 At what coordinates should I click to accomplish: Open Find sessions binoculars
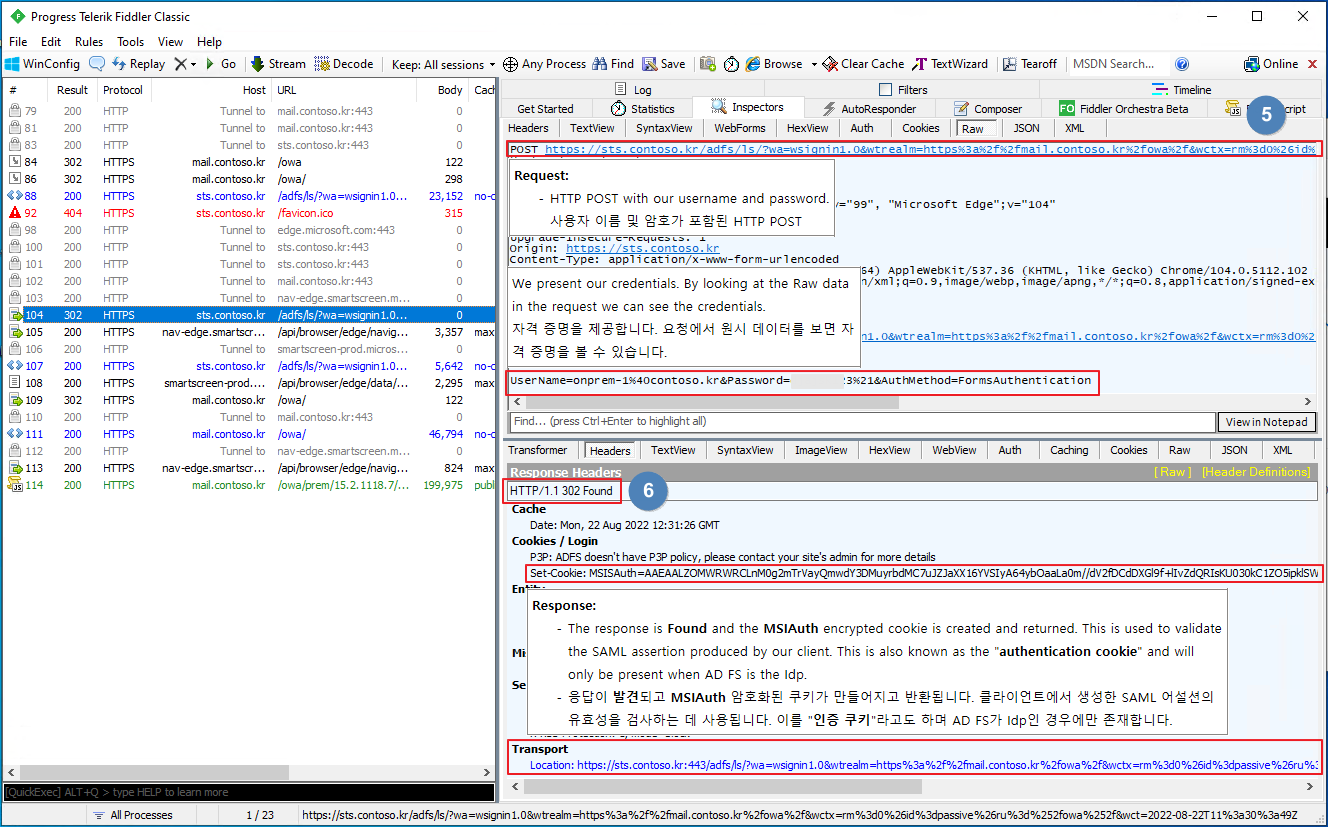pyautogui.click(x=613, y=64)
